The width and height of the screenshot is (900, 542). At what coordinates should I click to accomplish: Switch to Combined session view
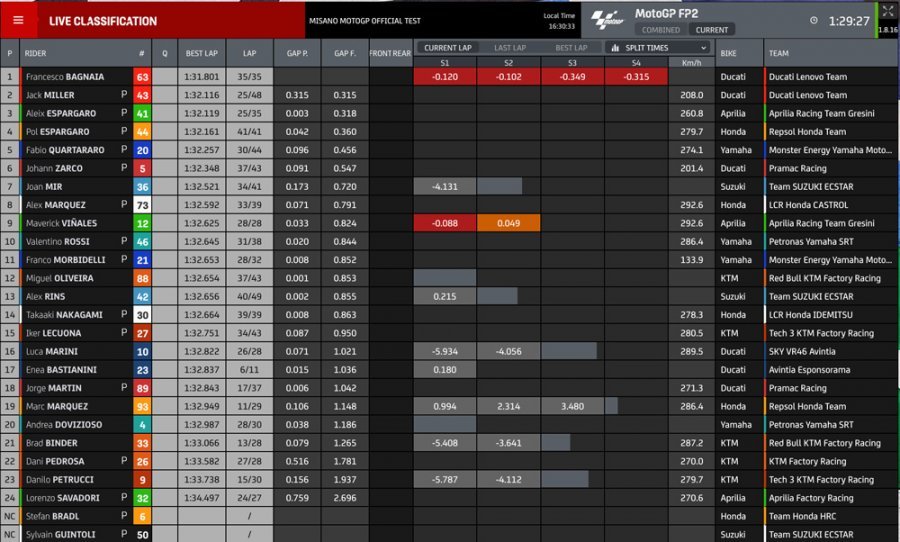pyautogui.click(x=660, y=30)
